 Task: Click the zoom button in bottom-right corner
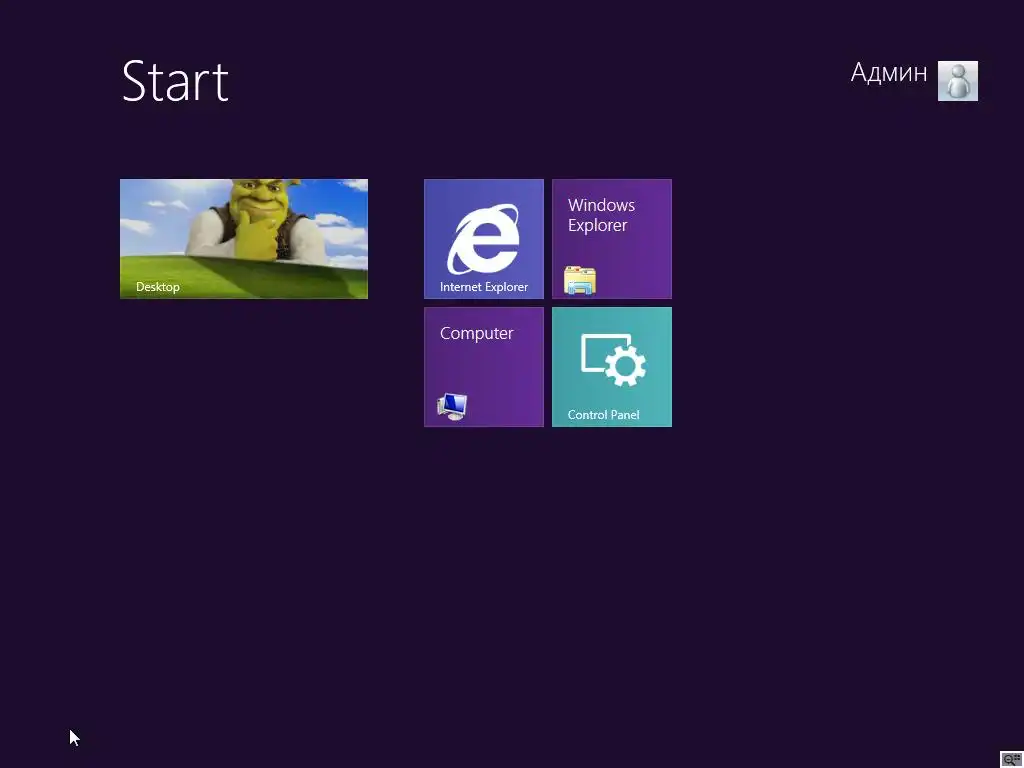pyautogui.click(x=1011, y=759)
